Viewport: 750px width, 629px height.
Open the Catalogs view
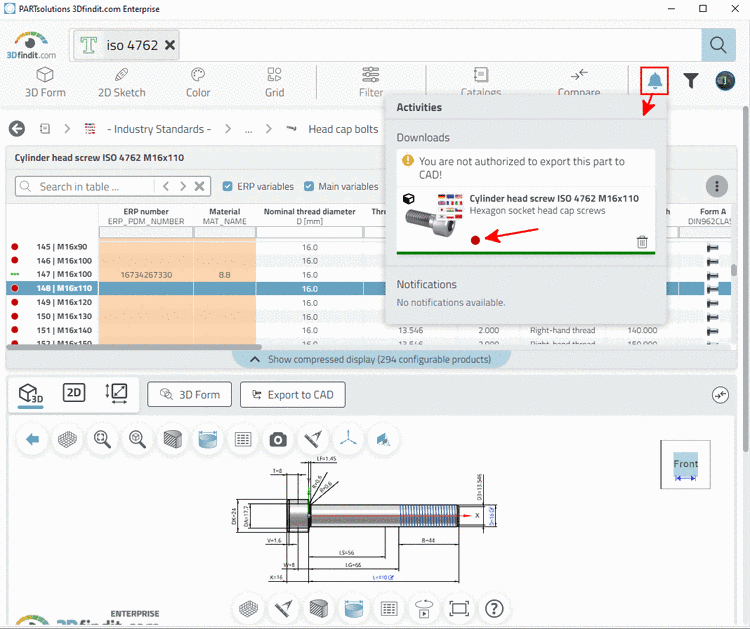pos(481,82)
